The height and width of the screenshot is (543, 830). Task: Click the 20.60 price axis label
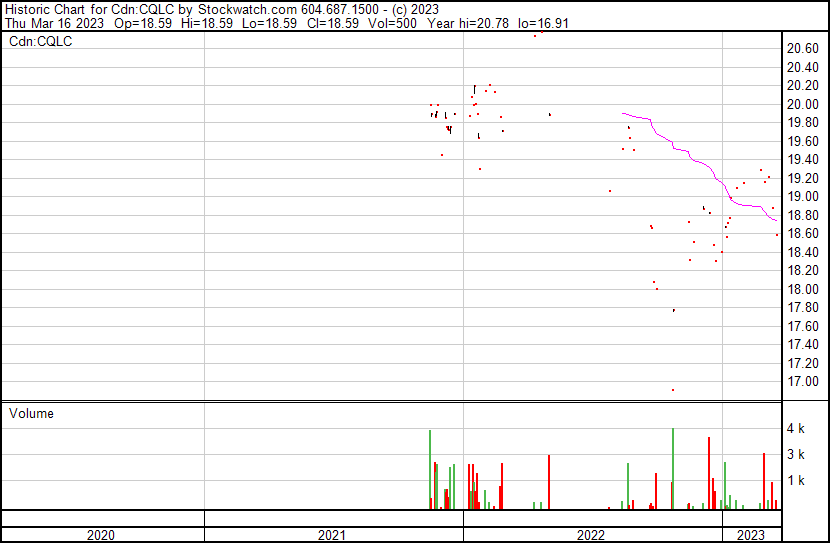tap(803, 48)
